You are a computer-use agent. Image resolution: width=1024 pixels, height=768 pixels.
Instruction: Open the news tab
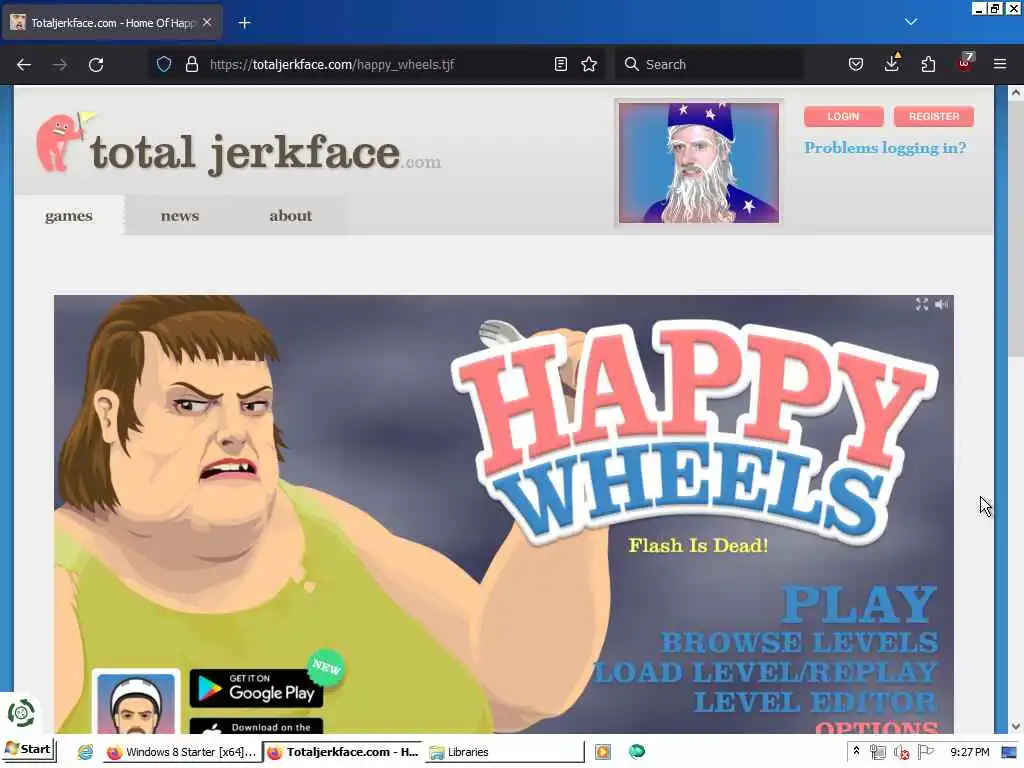coord(180,216)
